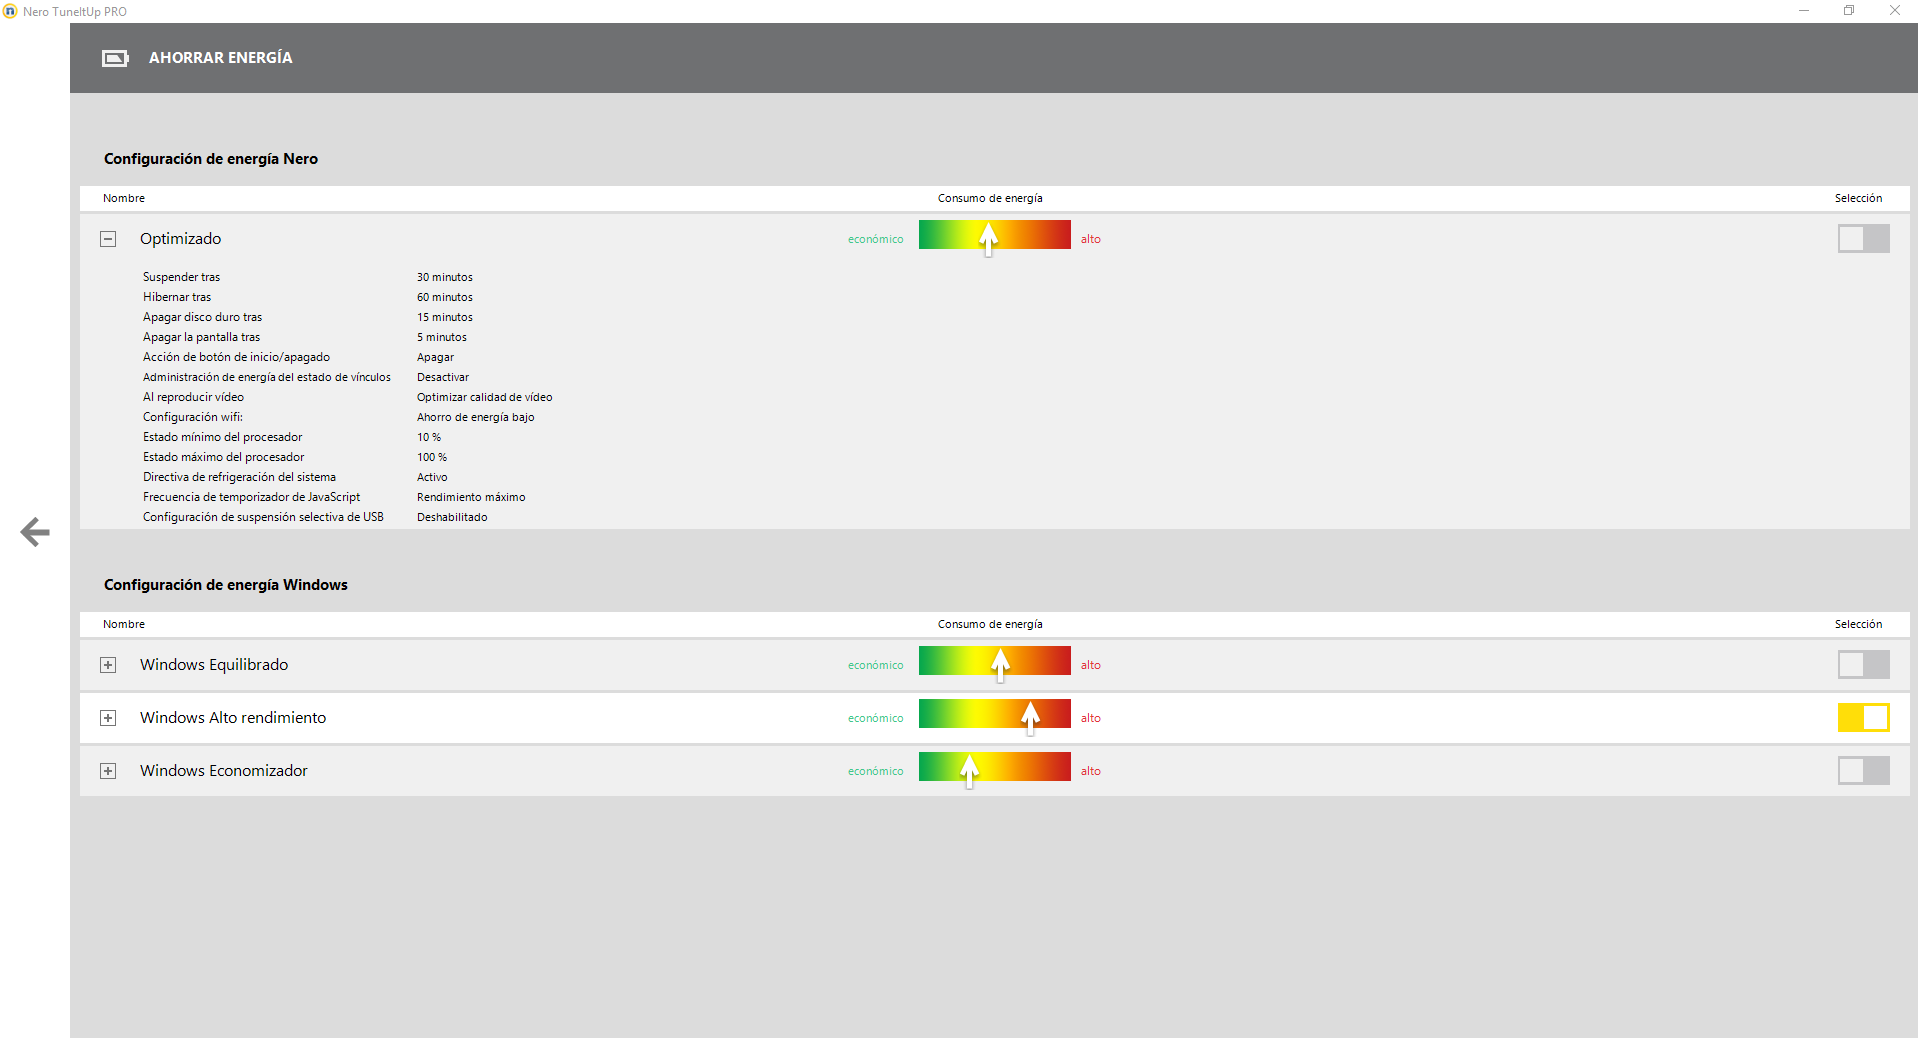Click the Suspender tras setting row
This screenshot has height=1038, width=1918.
(x=308, y=277)
